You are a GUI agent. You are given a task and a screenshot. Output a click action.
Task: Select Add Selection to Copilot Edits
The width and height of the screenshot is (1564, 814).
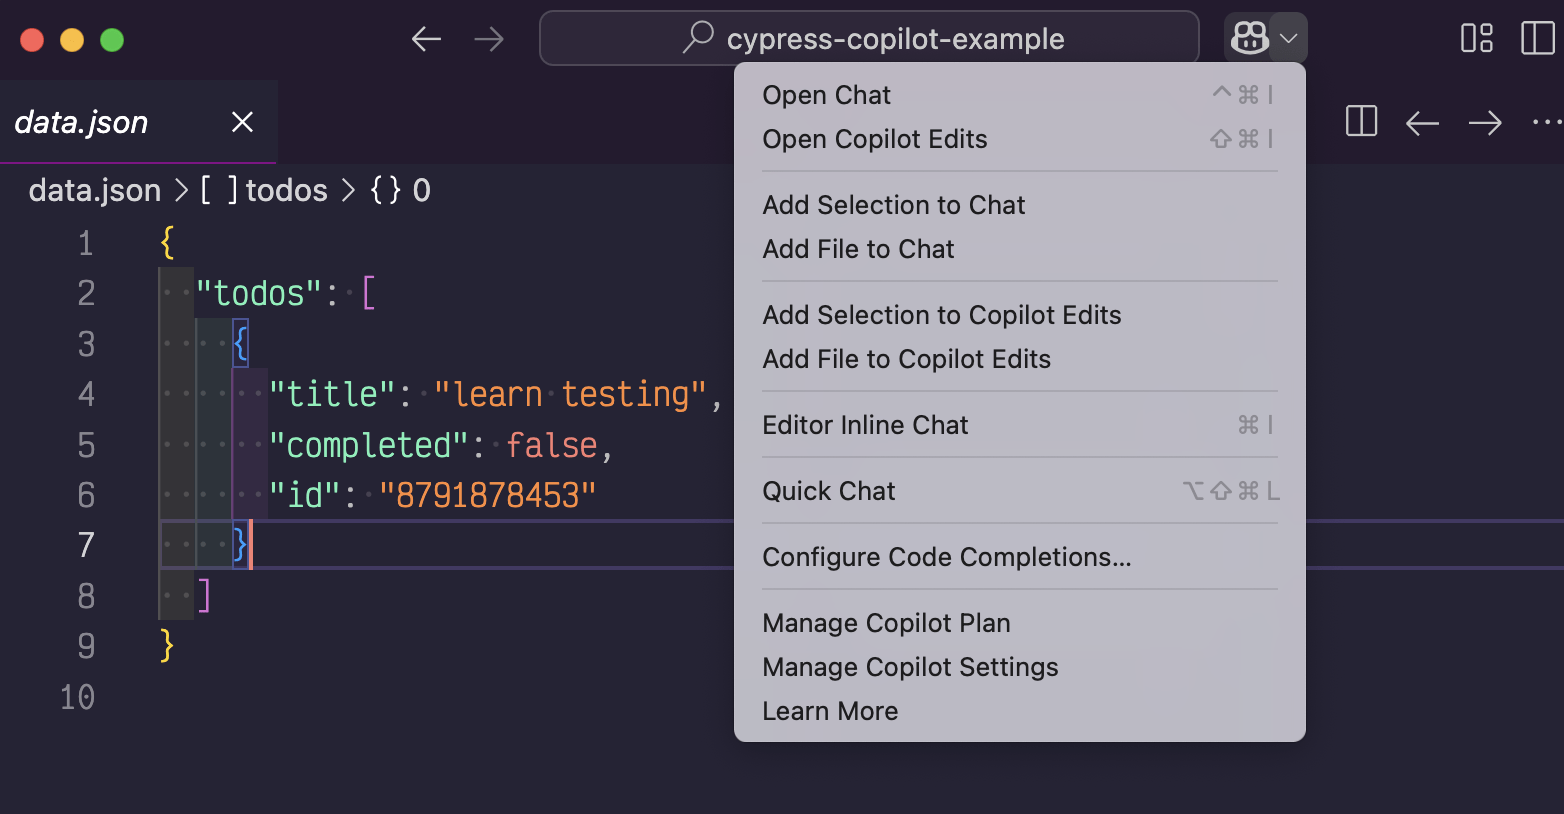1020,315
